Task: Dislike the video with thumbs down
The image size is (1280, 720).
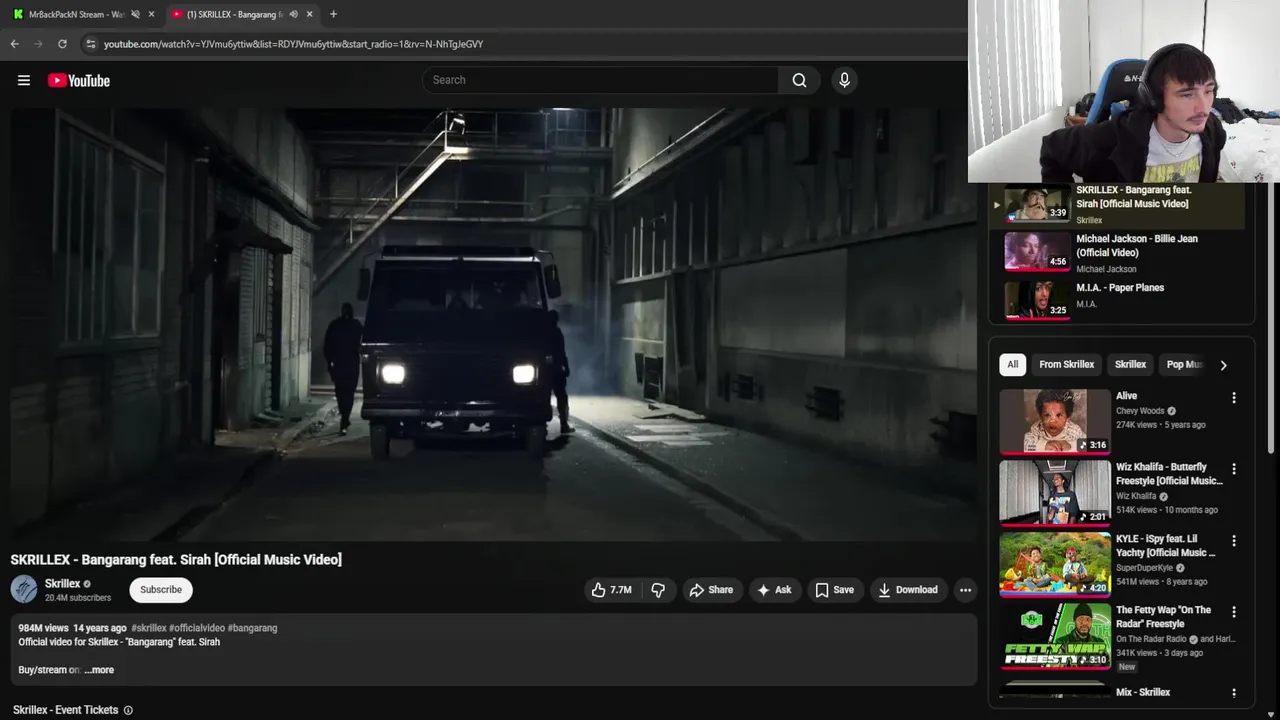Action: tap(658, 590)
